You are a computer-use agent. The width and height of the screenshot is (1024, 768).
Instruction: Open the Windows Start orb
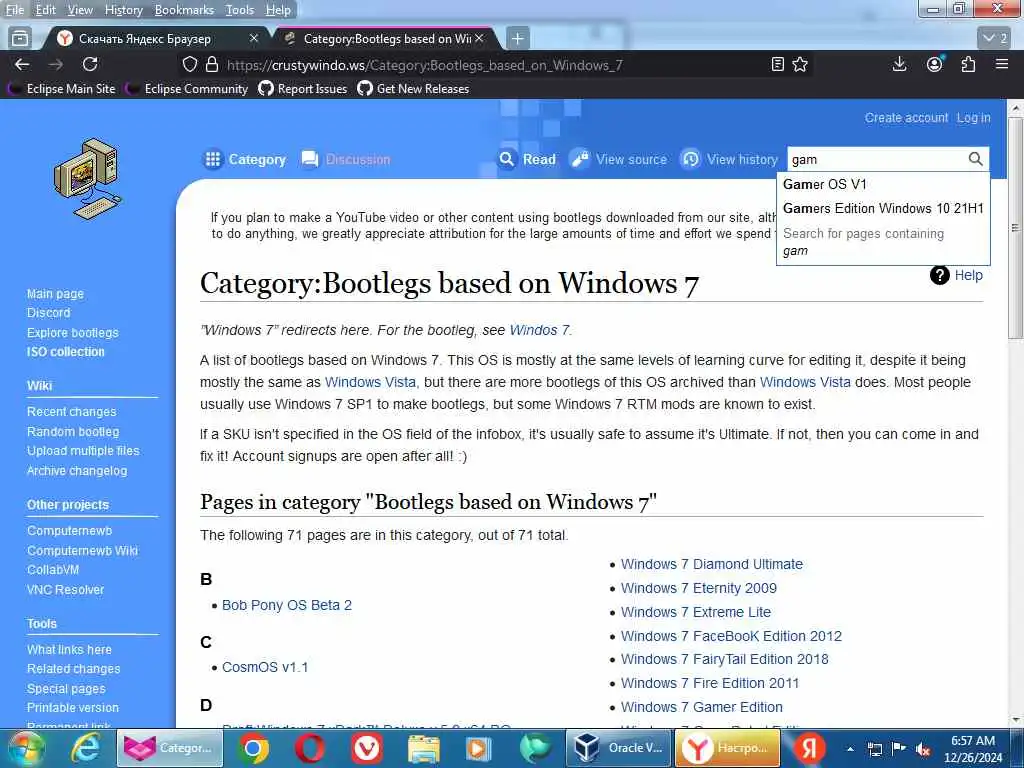click(26, 748)
